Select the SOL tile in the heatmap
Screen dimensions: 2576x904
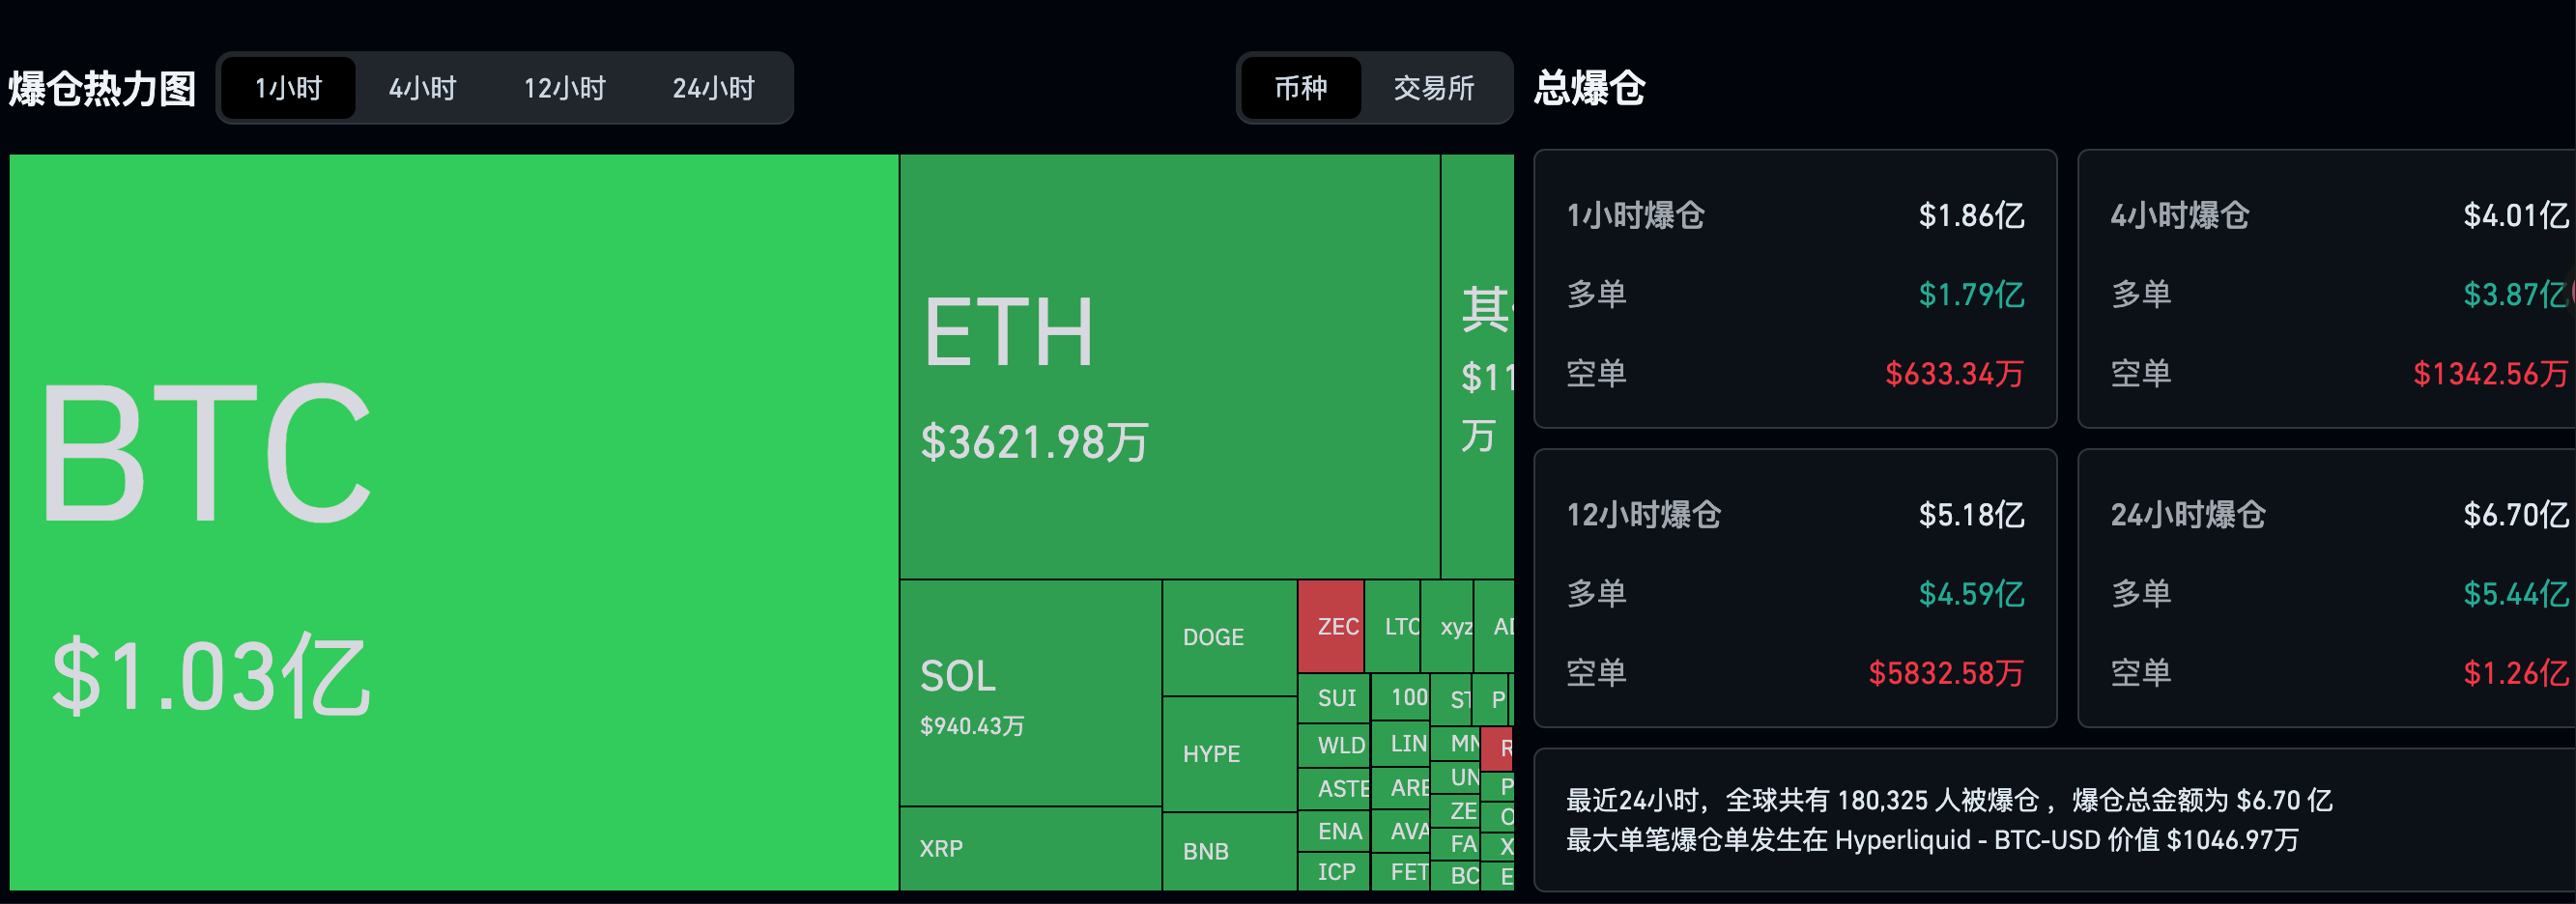1030,692
